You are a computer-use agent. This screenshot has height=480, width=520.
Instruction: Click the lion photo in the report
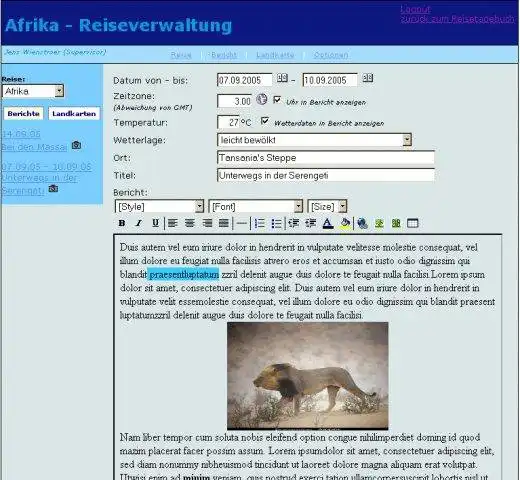tap(308, 376)
